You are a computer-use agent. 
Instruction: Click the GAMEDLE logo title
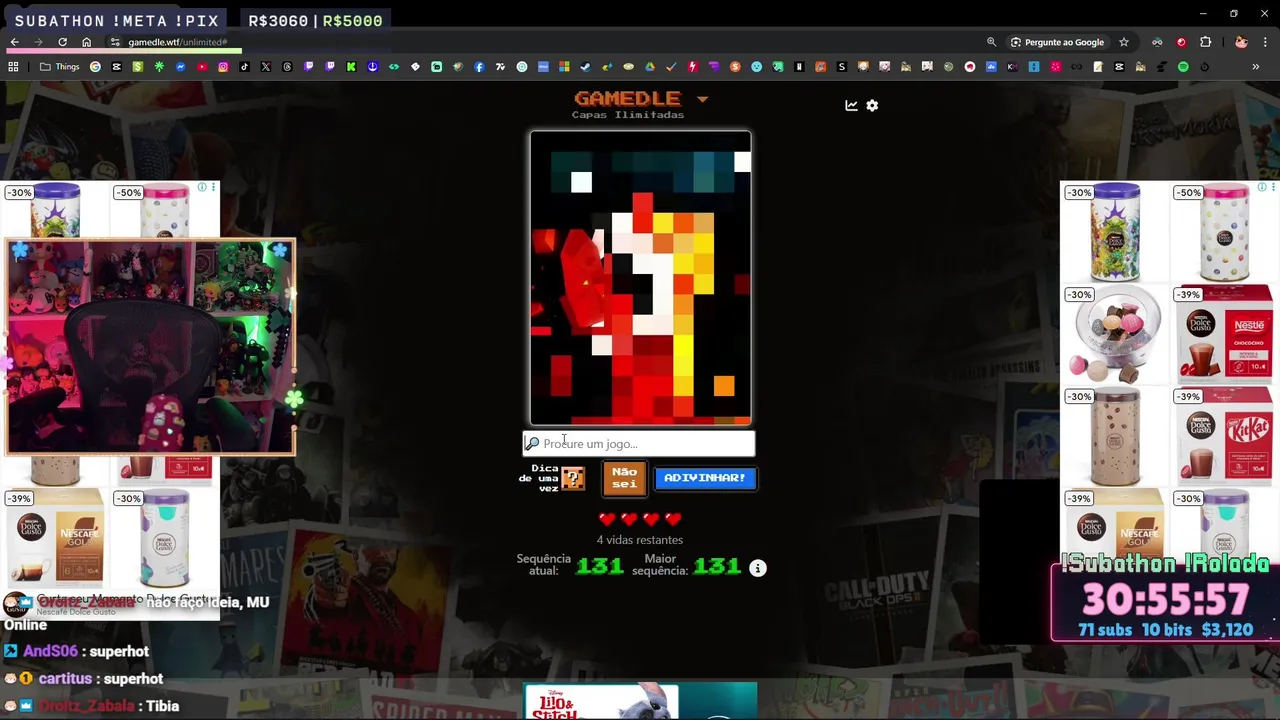(x=627, y=98)
